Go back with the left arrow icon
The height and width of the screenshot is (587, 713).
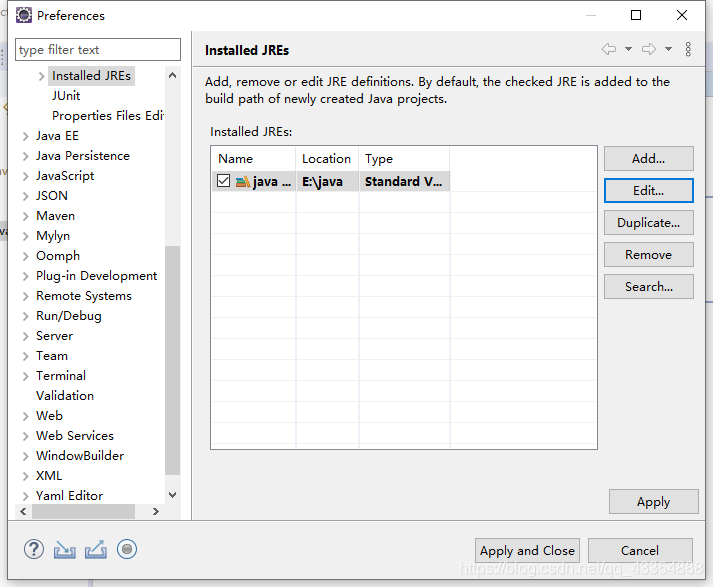pos(609,49)
